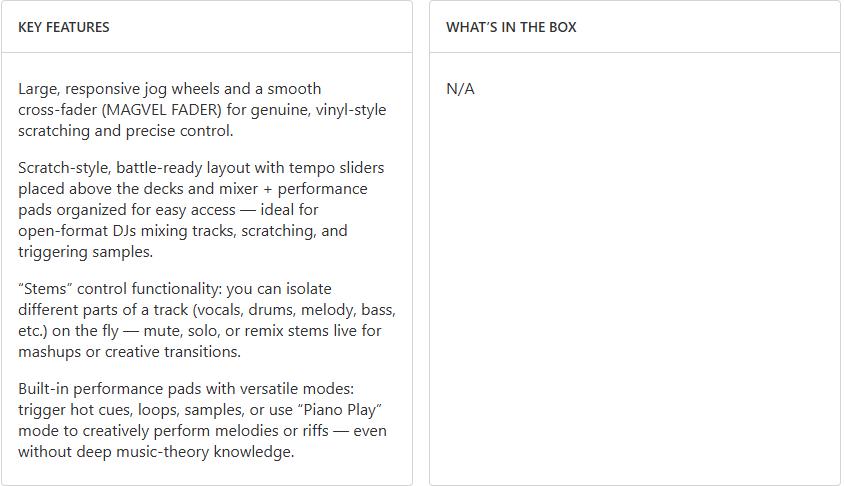
Task: Click the words "tempo sliders"
Action: click(x=338, y=167)
